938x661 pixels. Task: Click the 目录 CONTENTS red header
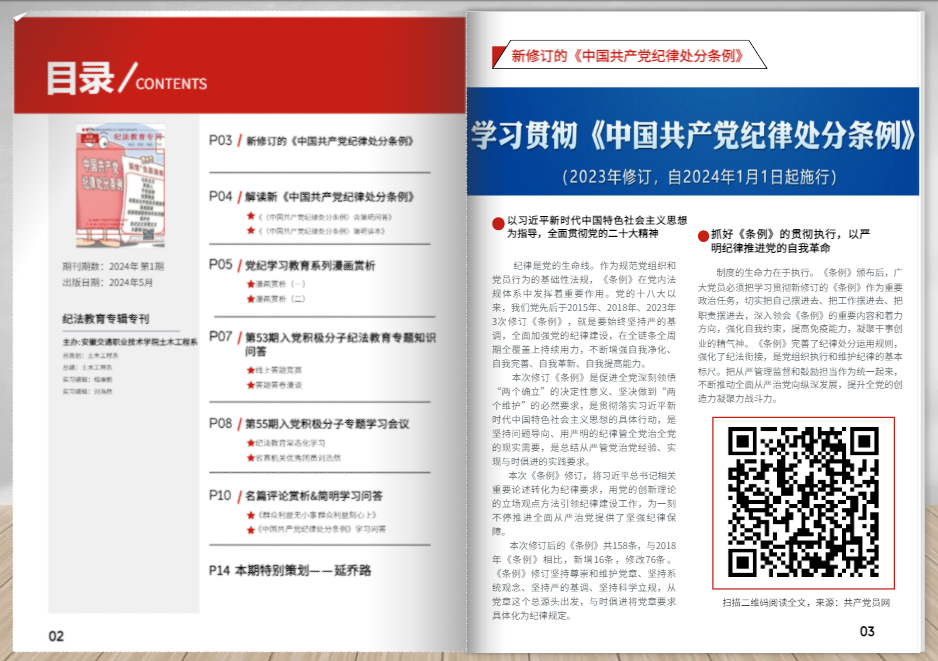coord(126,79)
